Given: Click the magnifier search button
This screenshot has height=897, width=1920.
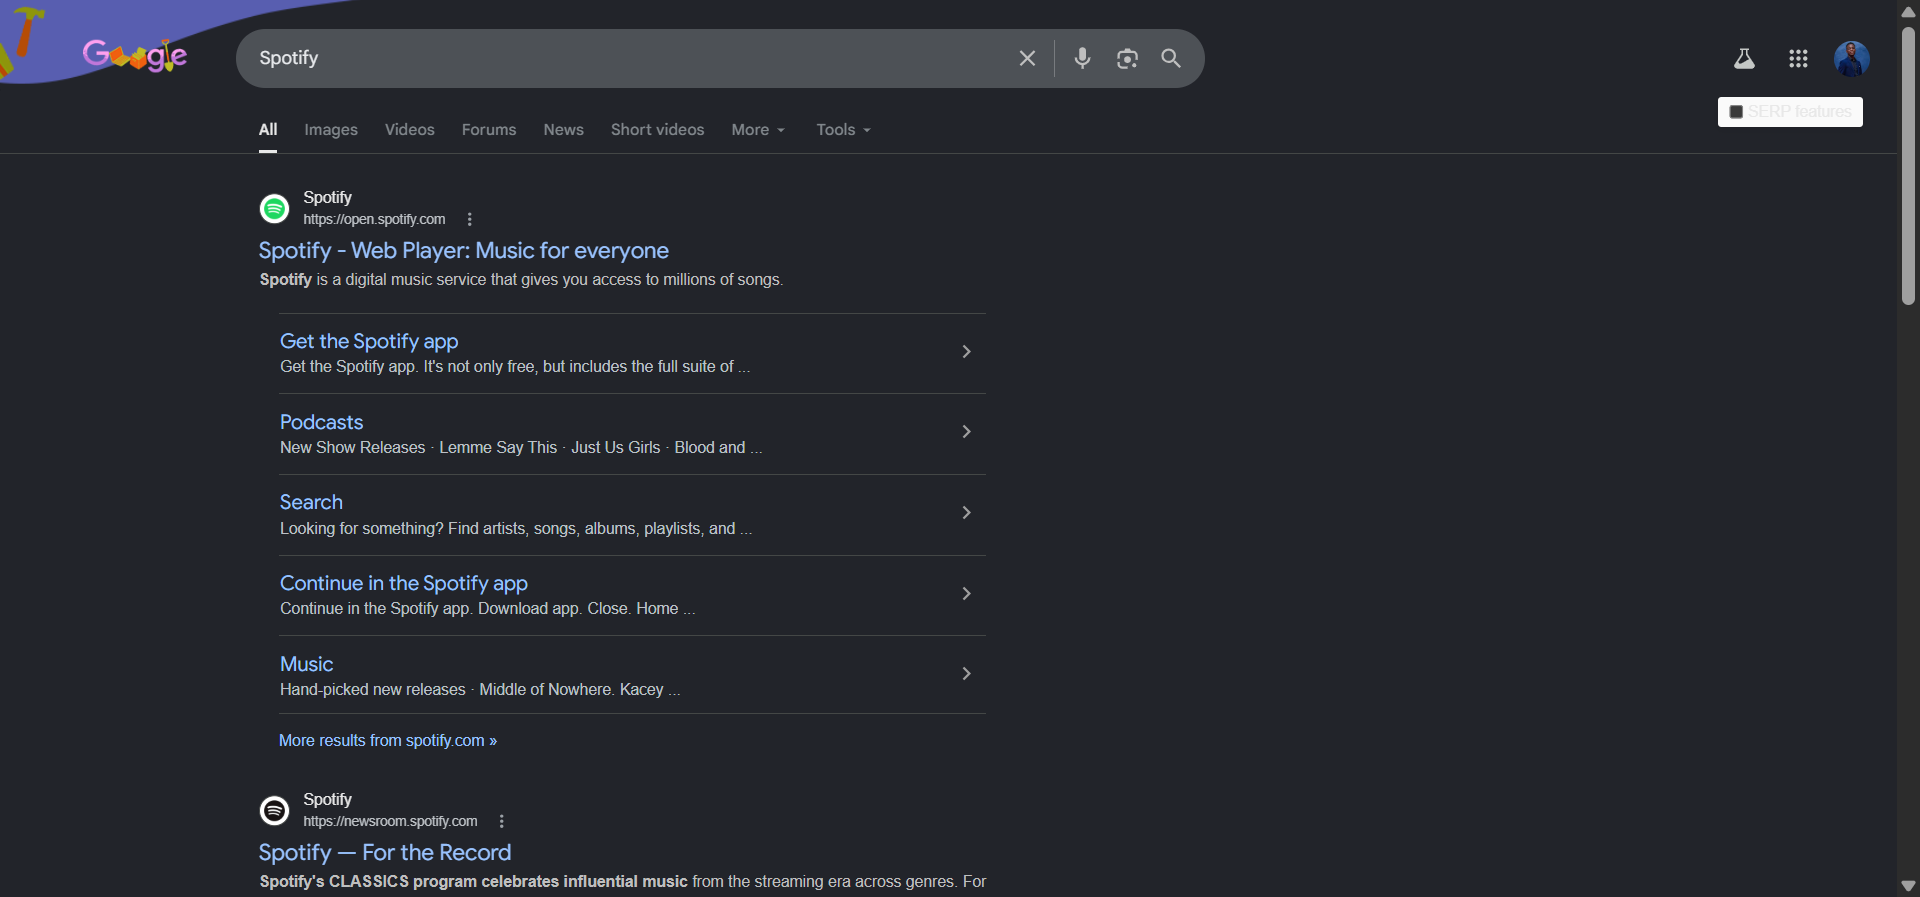Looking at the screenshot, I should pos(1171,58).
